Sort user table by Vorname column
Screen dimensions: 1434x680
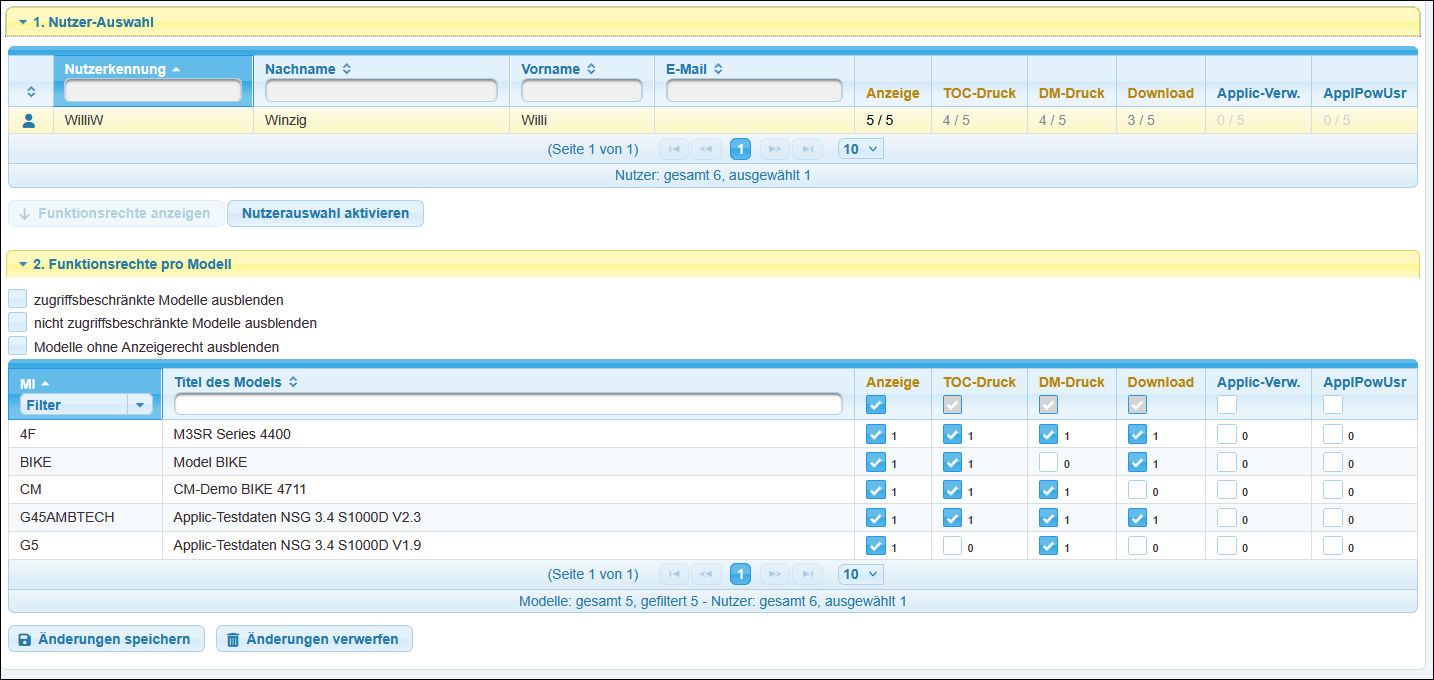click(591, 69)
